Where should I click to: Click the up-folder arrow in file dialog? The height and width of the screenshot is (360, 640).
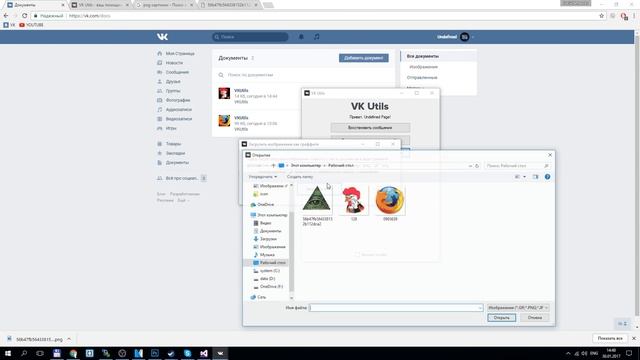tap(273, 166)
